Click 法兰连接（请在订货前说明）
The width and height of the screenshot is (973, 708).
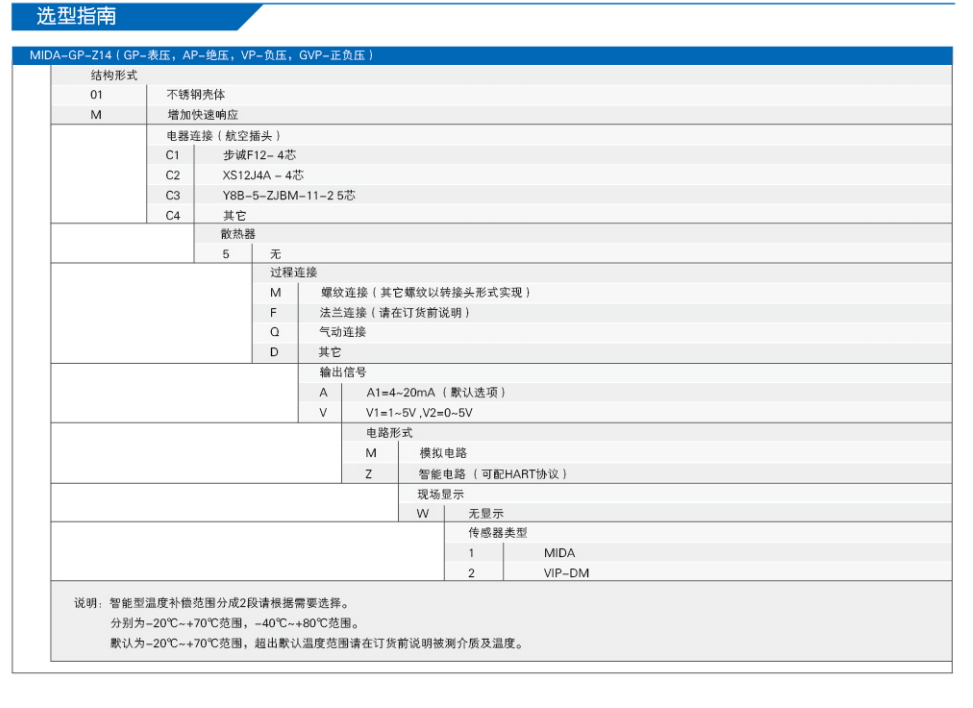pyautogui.click(x=394, y=313)
